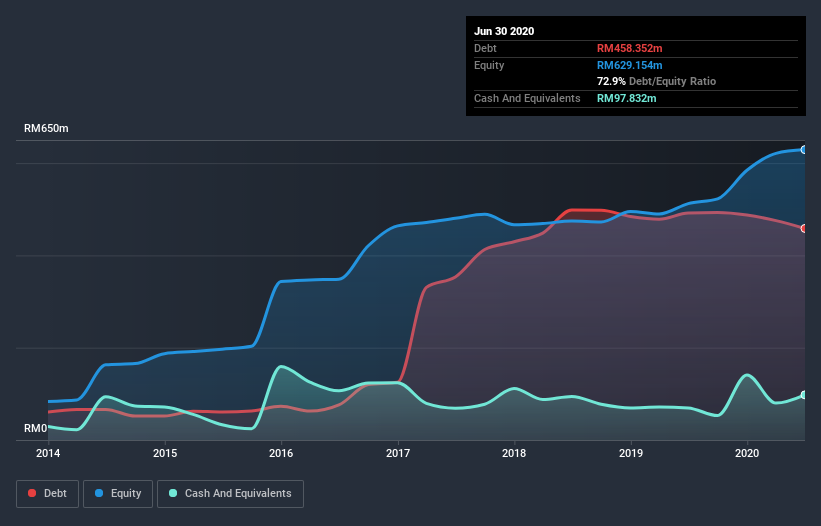Select the 2020 x-axis label

click(747, 453)
